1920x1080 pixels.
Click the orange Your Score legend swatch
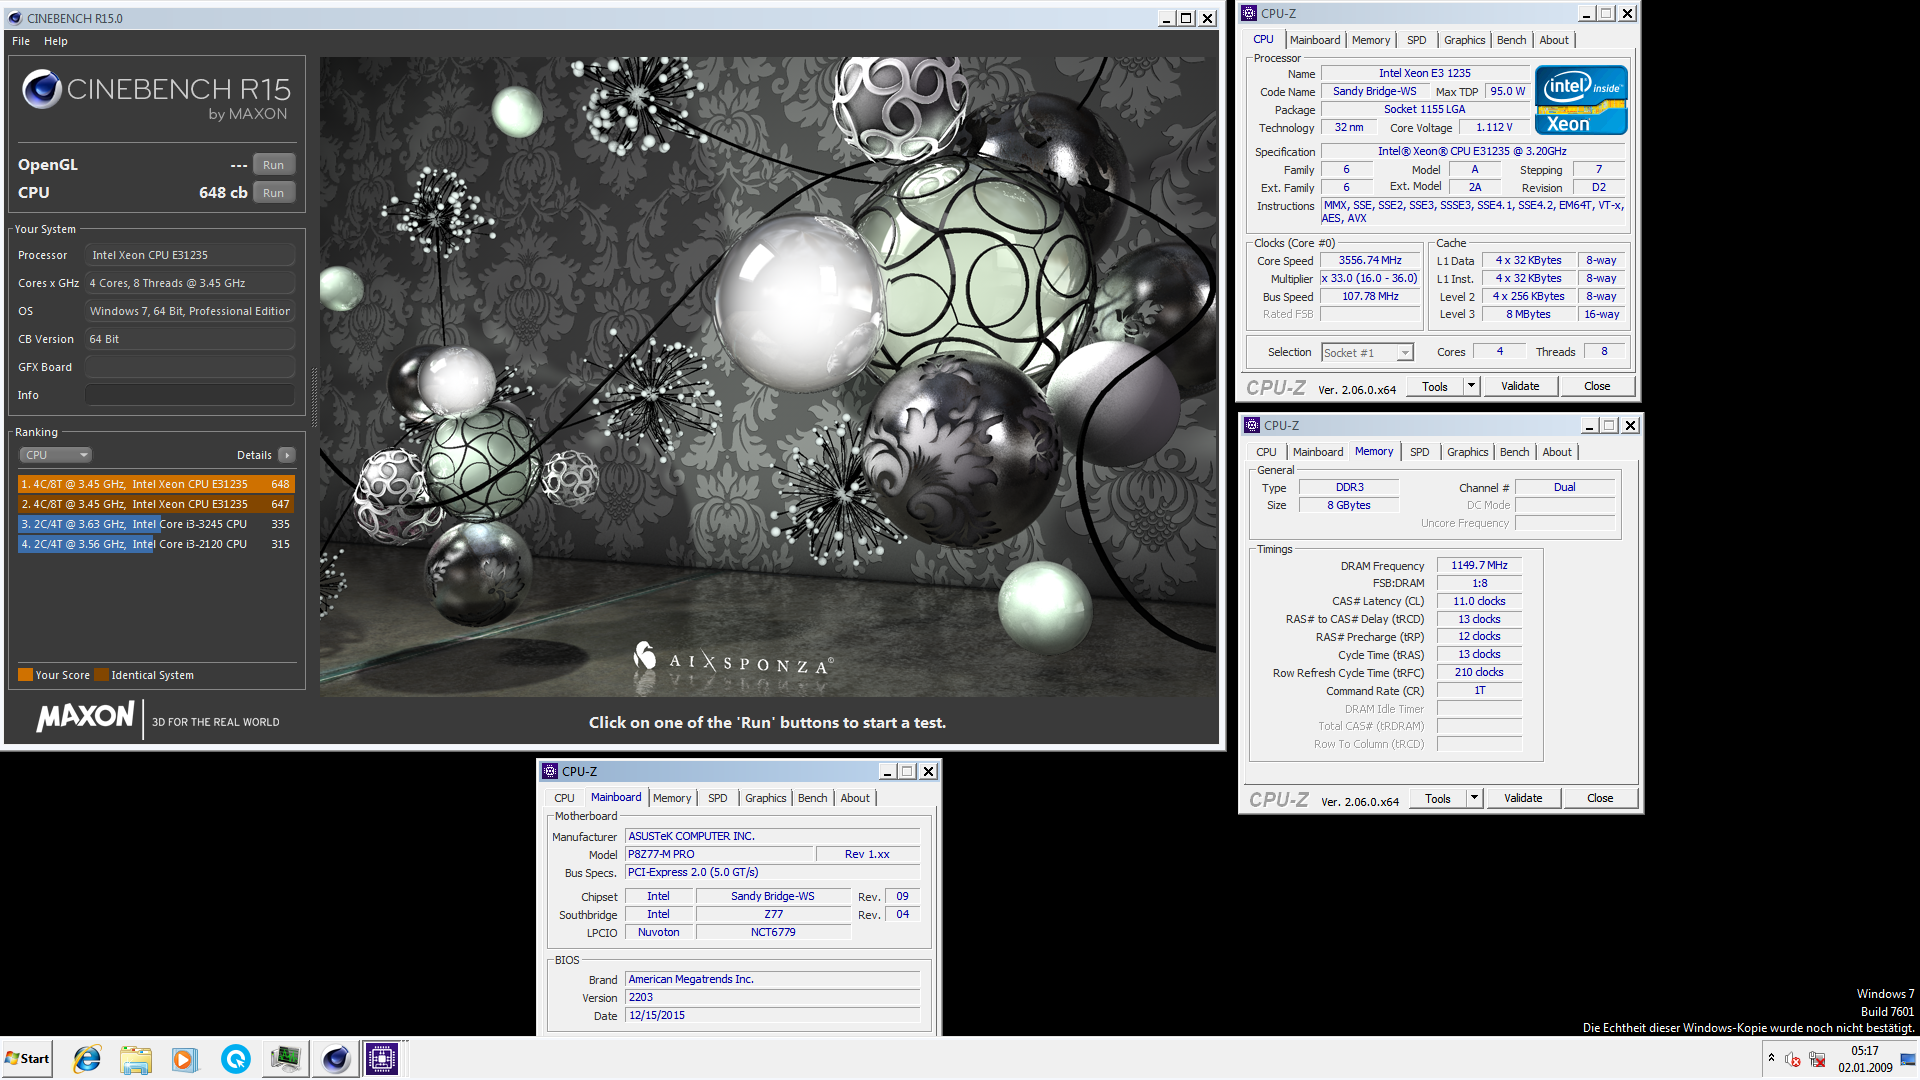coord(26,675)
